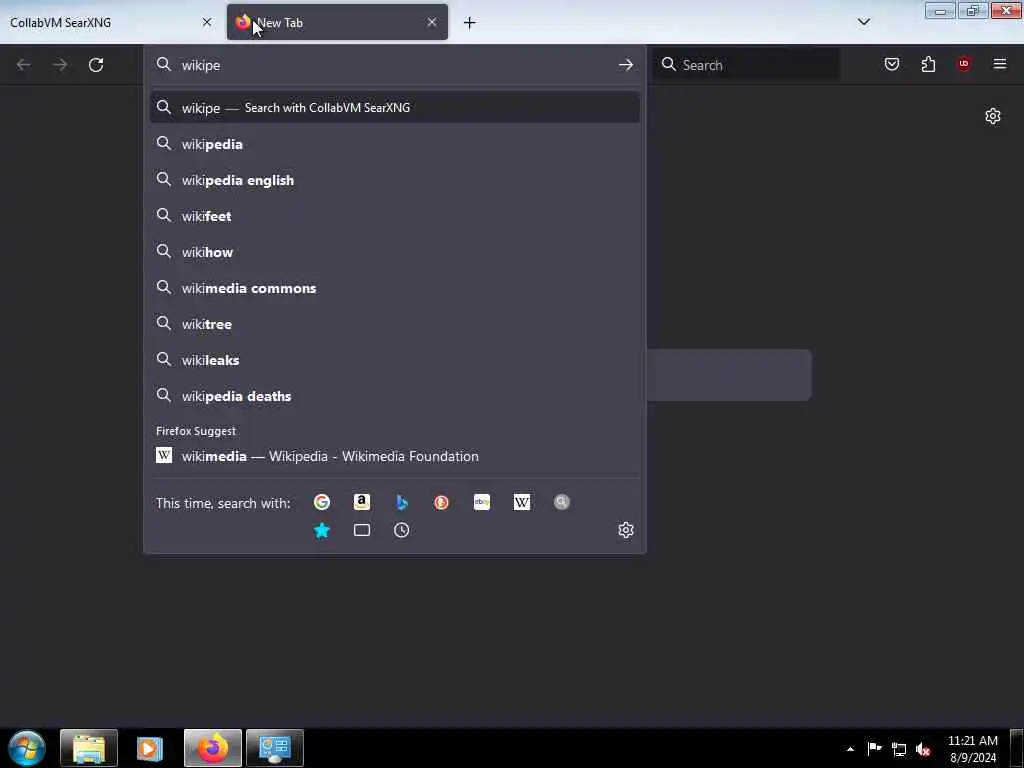Search with gray magnifier engine icon
The width and height of the screenshot is (1024, 768).
[562, 502]
